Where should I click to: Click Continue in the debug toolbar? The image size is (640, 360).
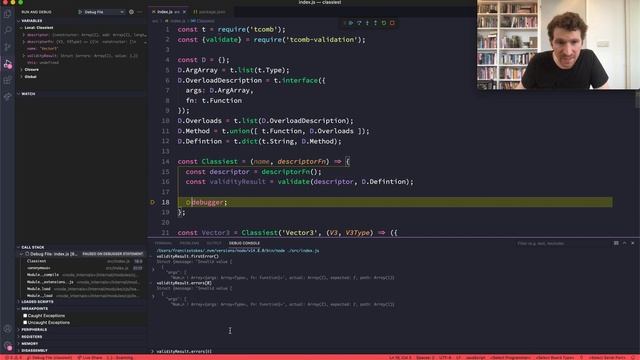[351, 23]
